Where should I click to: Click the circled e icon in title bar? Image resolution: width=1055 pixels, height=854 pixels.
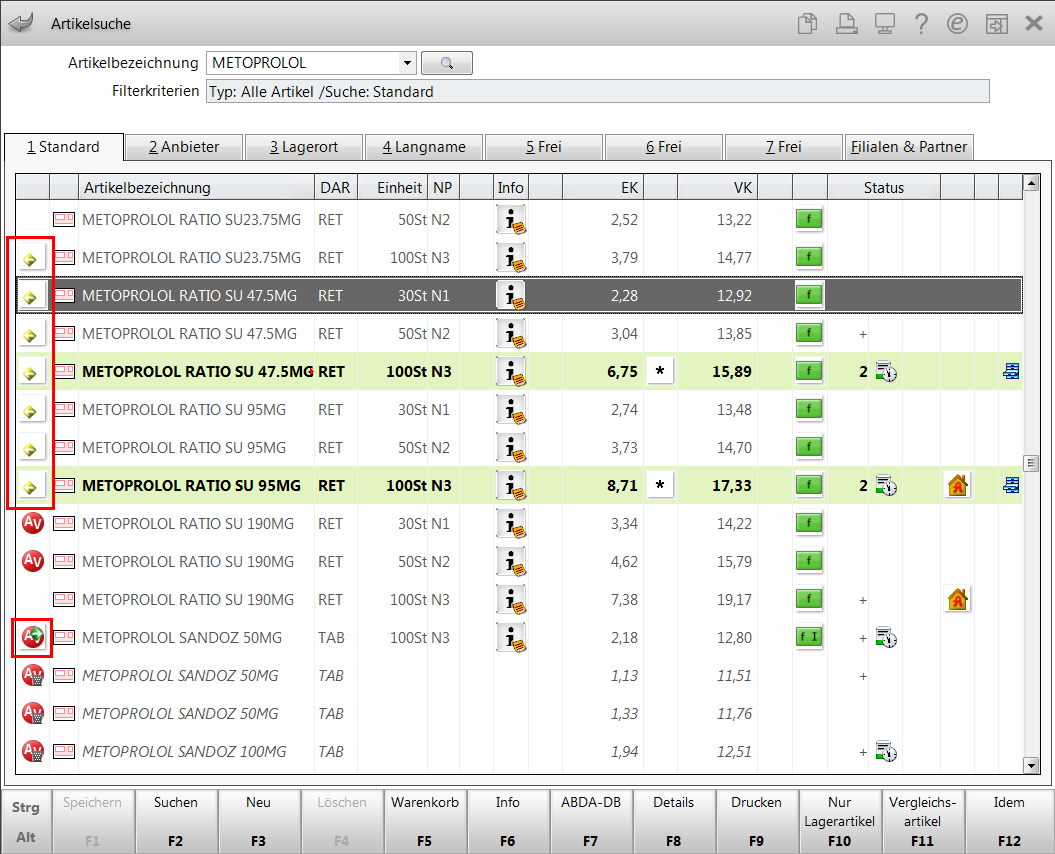coord(957,24)
